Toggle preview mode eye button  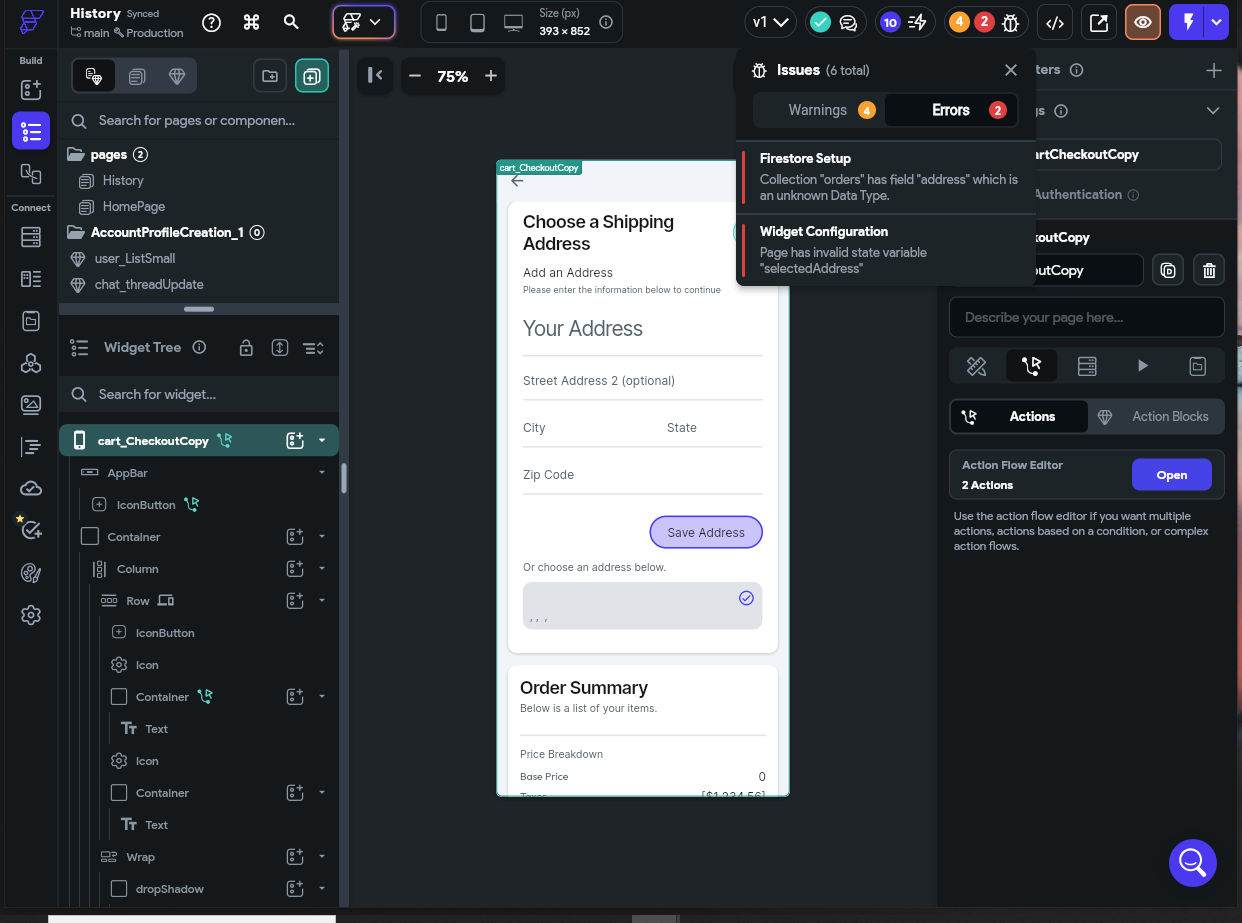(x=1142, y=22)
